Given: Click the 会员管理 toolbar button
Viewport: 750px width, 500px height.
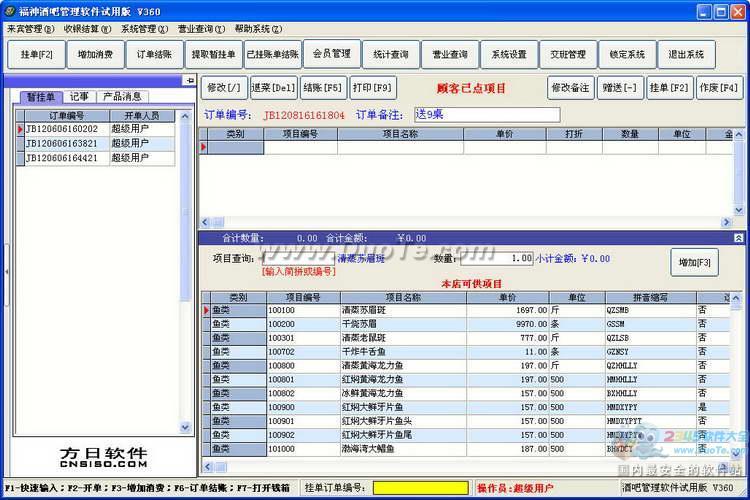Looking at the screenshot, I should click(332, 54).
